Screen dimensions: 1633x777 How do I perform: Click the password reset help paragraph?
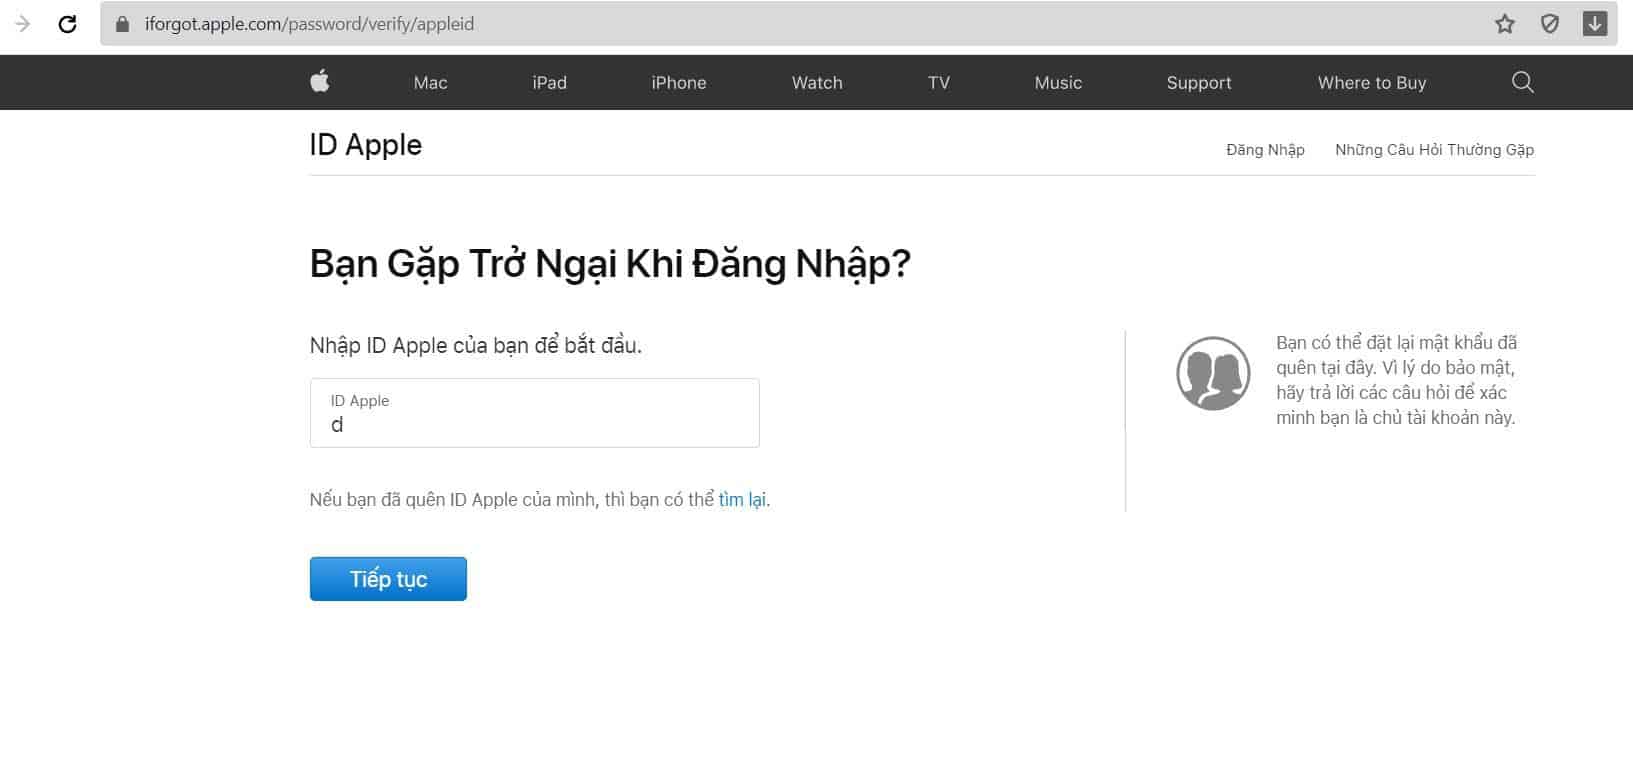[1396, 380]
